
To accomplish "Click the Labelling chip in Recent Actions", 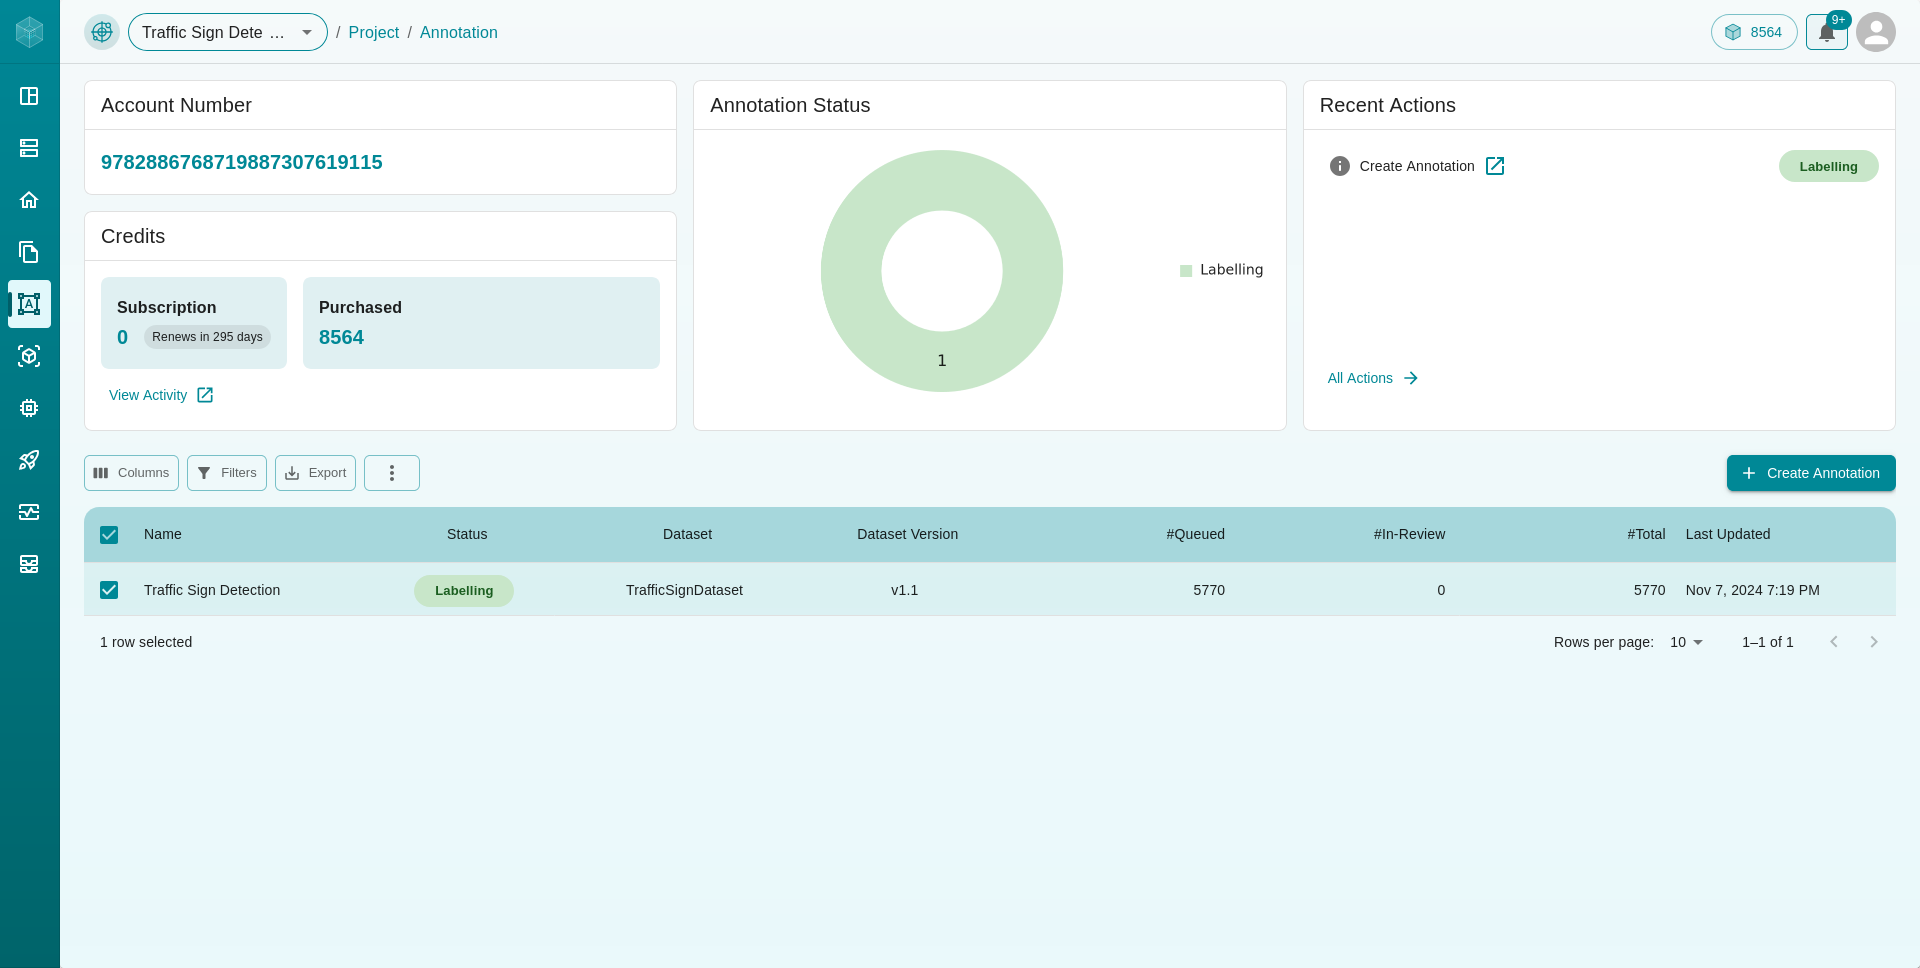I will (x=1828, y=166).
